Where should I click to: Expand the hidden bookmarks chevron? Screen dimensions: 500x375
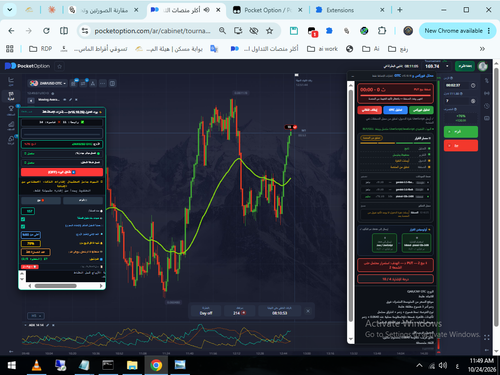[482, 49]
